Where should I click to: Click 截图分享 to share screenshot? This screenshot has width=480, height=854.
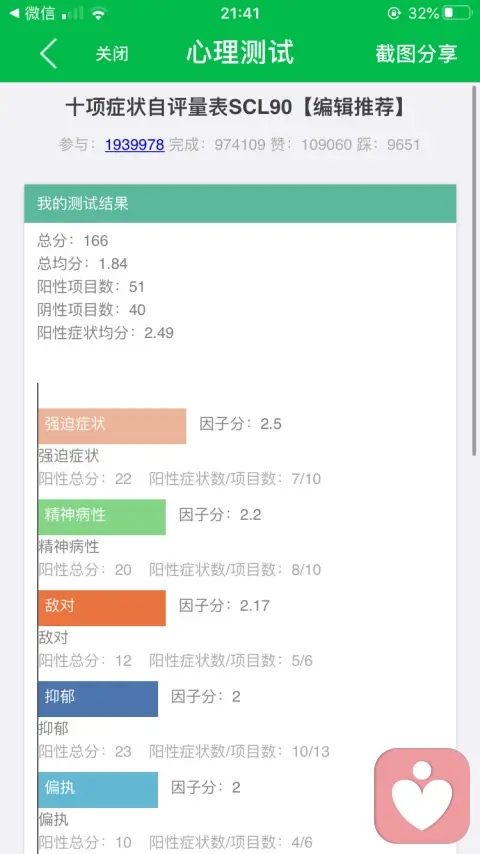tap(416, 53)
